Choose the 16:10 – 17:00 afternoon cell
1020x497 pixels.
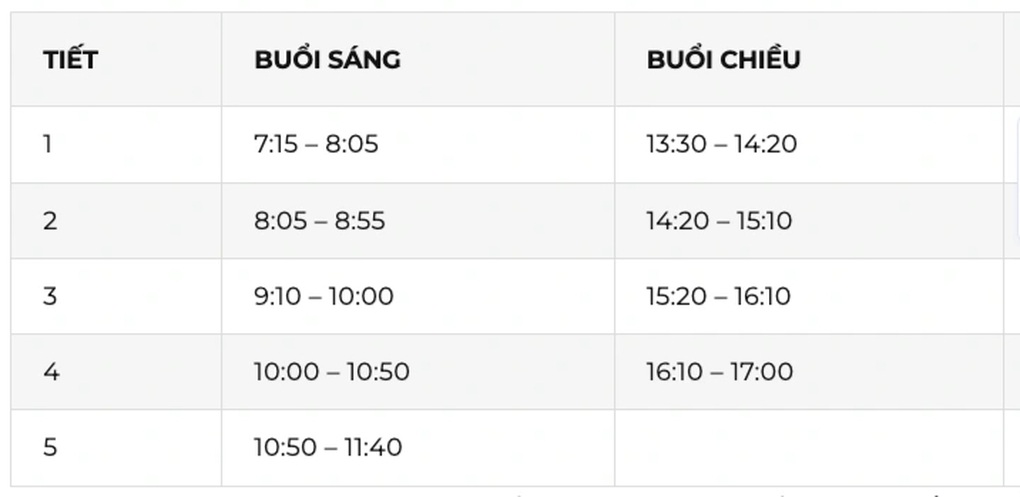coord(719,372)
